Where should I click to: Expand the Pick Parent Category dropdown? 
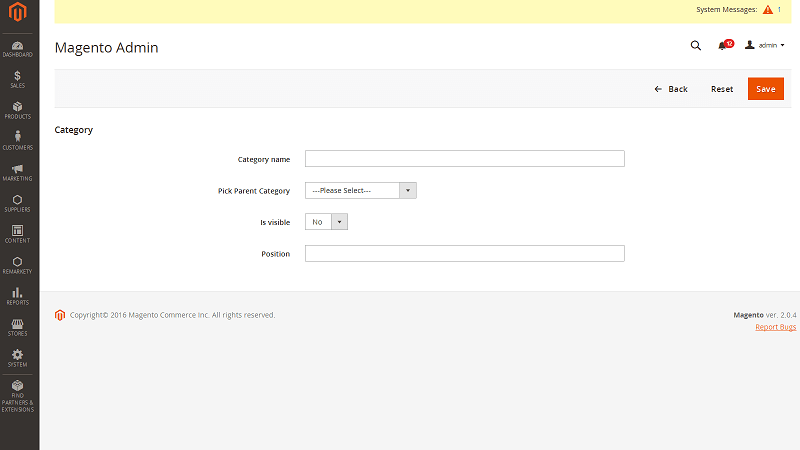click(360, 191)
